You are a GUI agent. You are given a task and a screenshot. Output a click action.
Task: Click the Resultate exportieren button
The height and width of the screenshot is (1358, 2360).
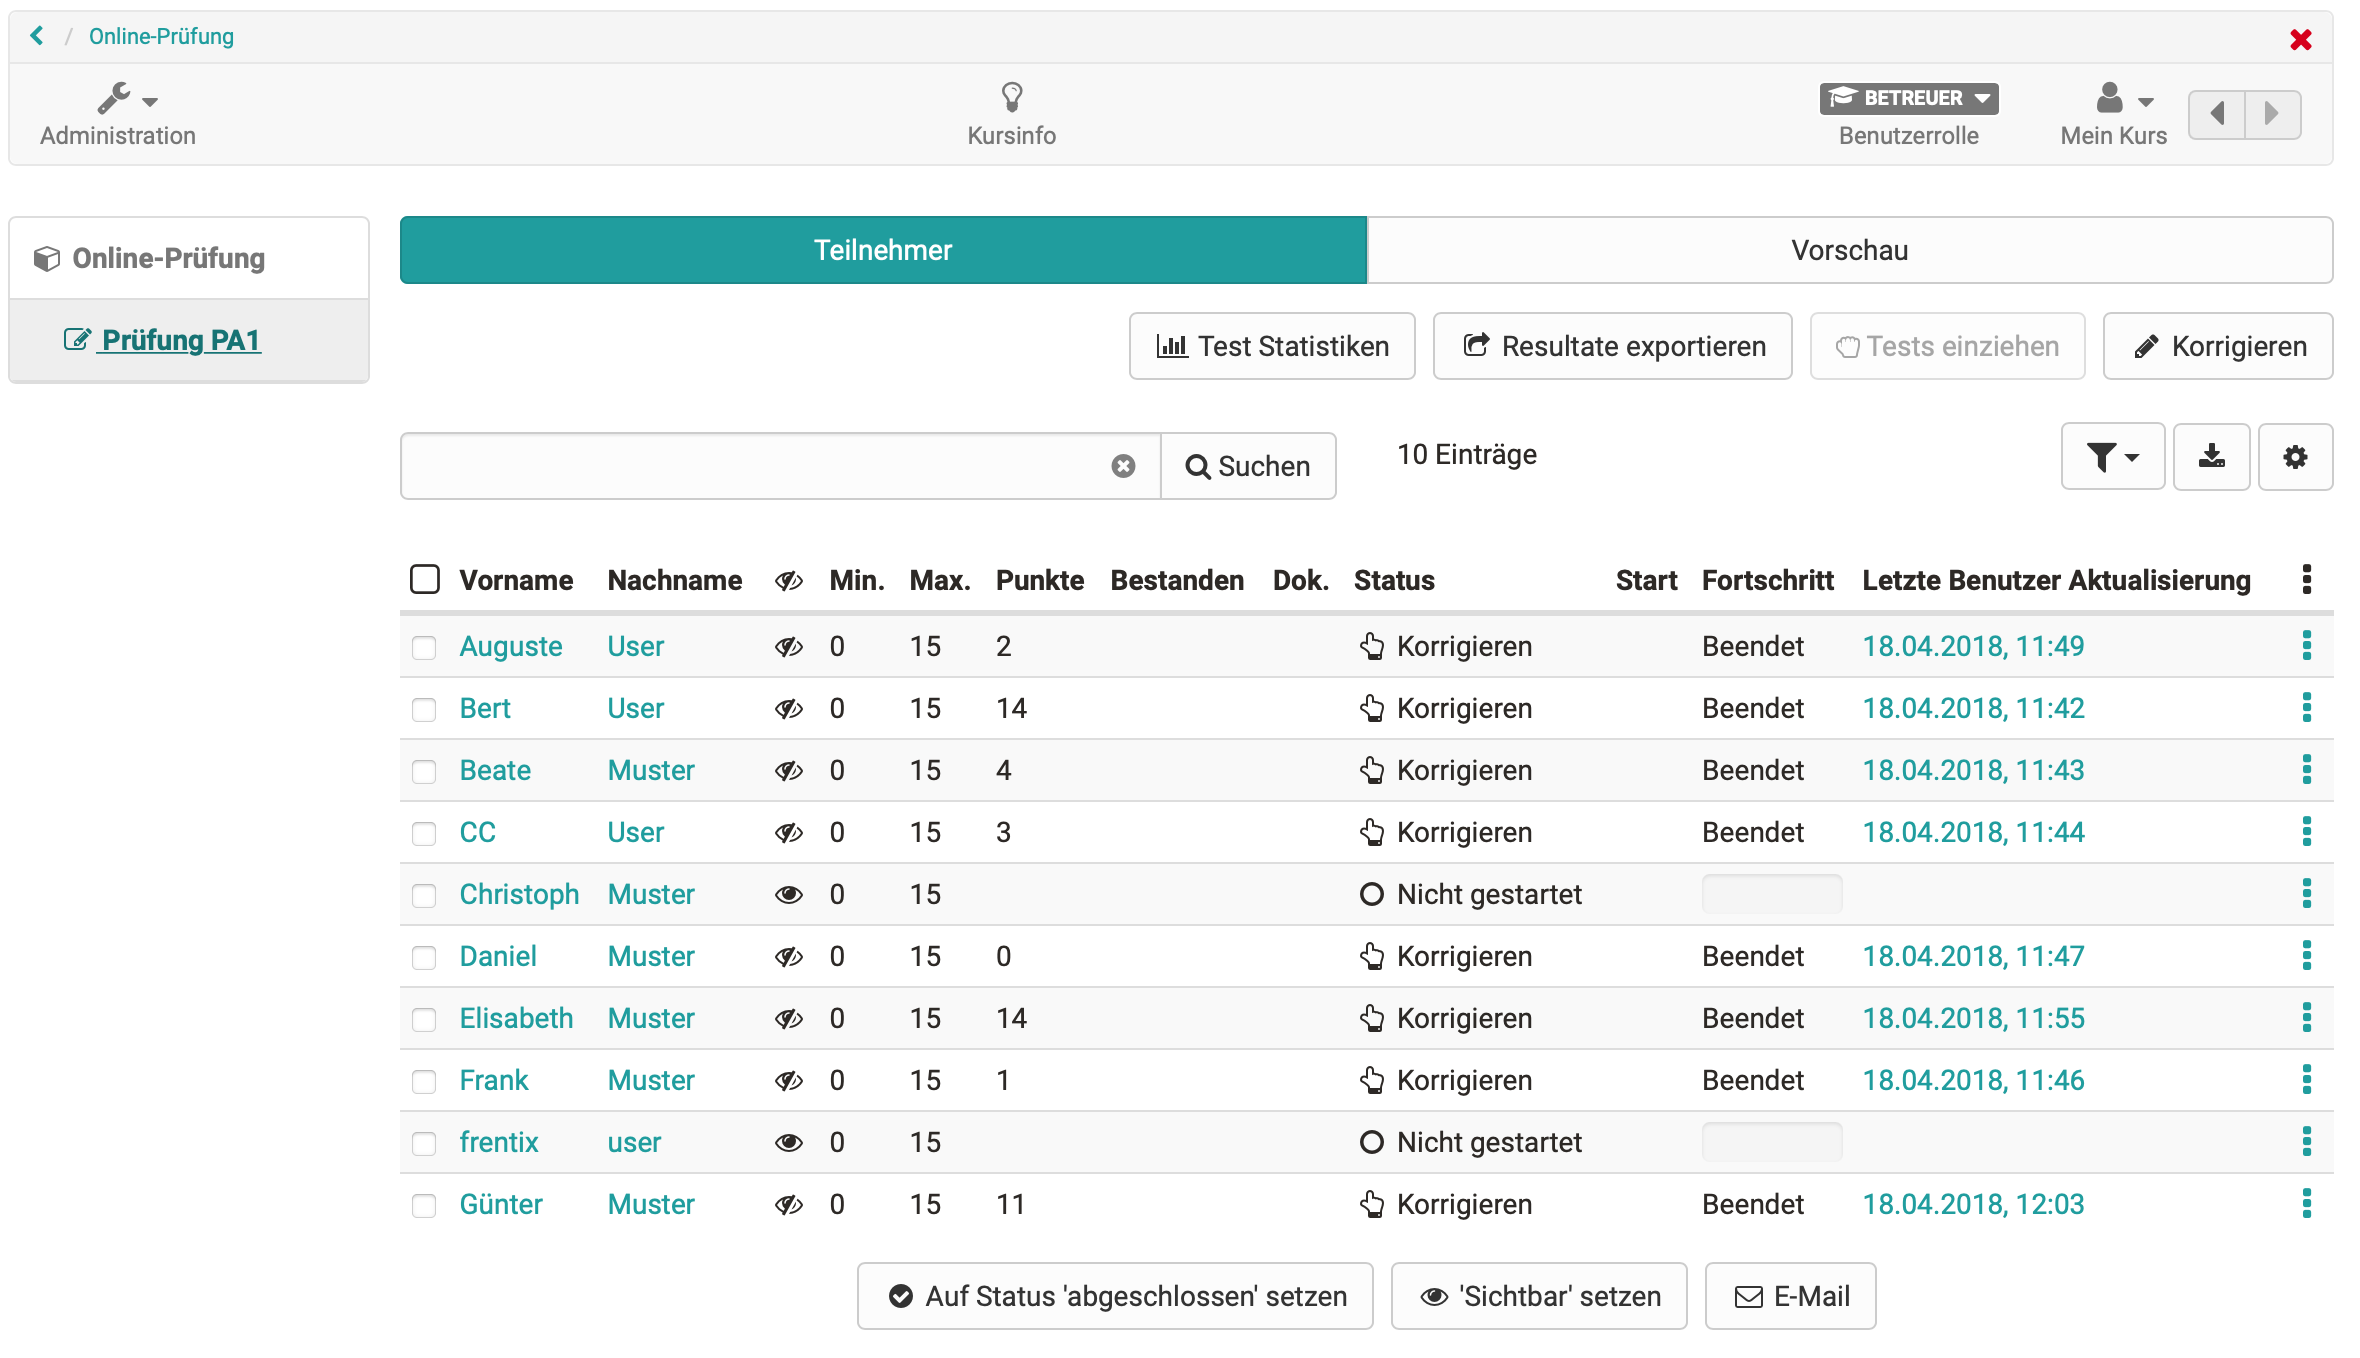(x=1612, y=346)
